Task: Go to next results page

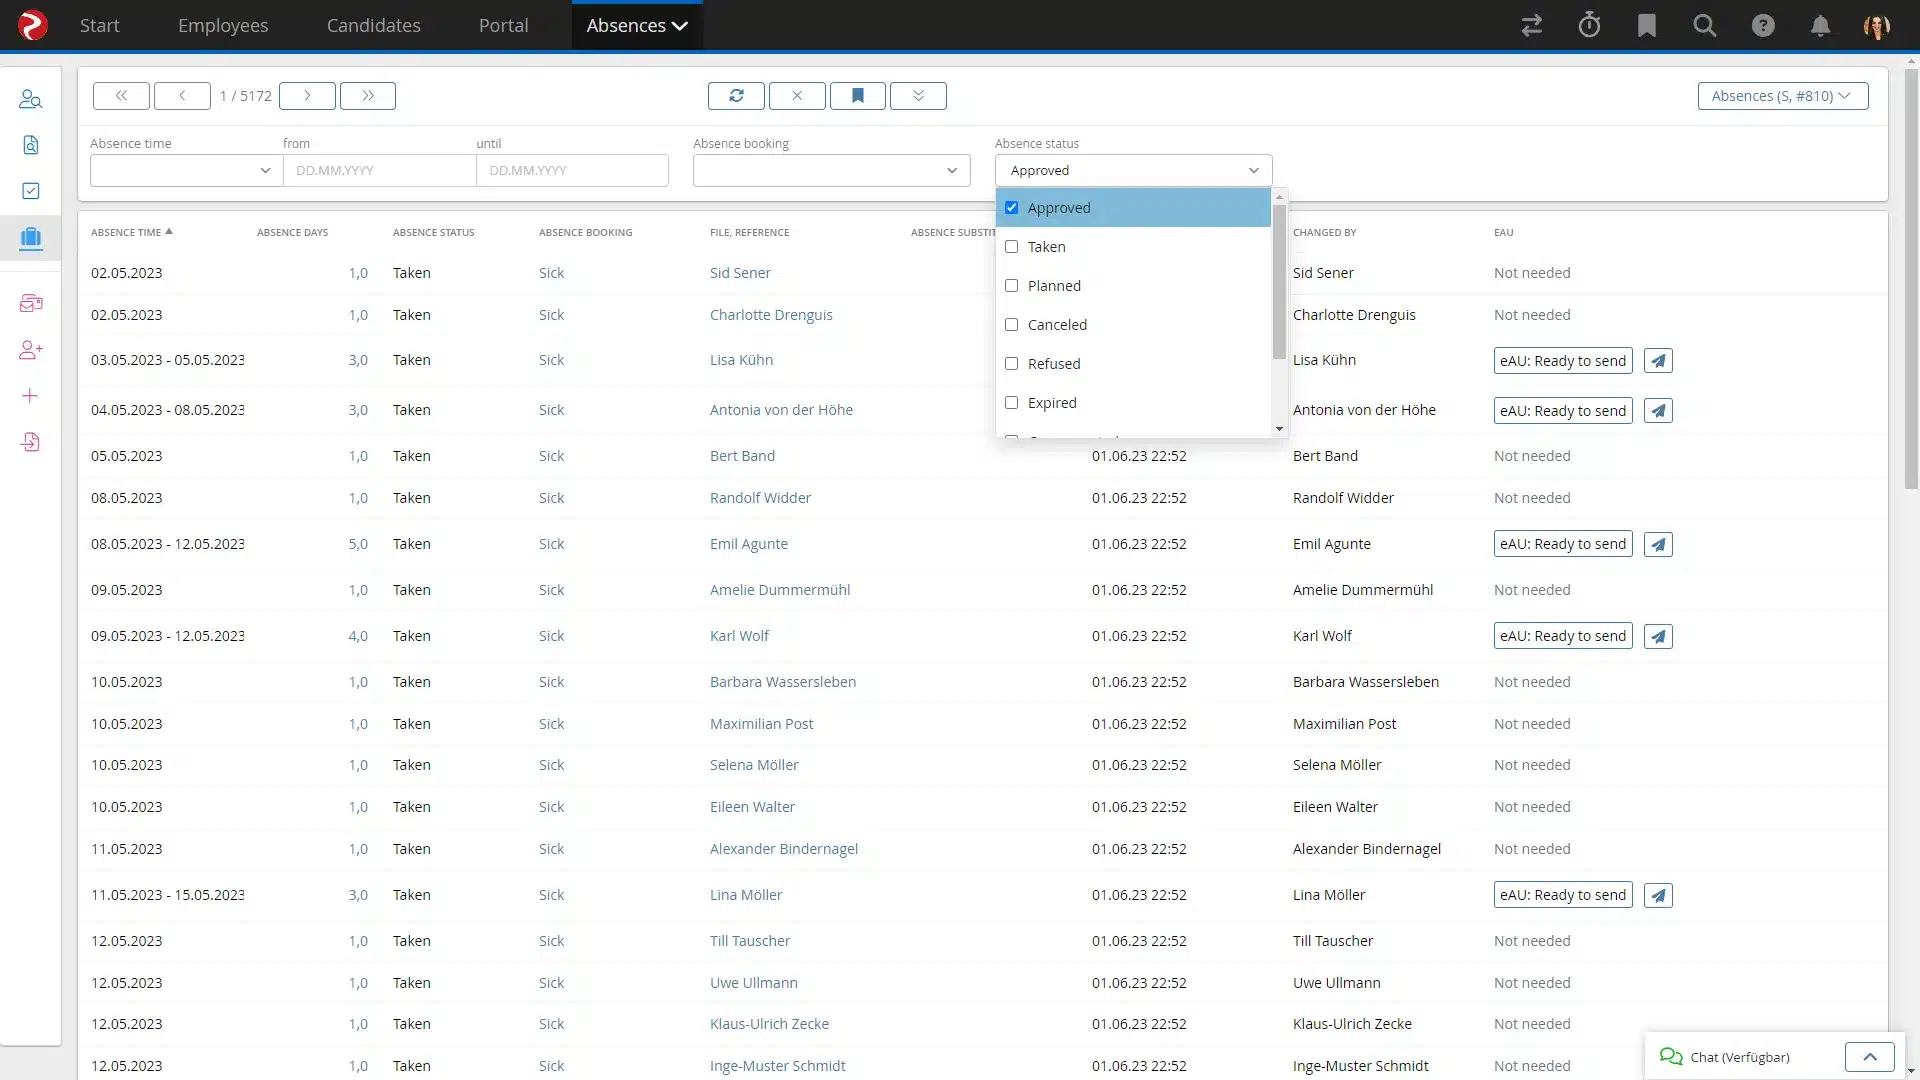Action: (x=307, y=96)
